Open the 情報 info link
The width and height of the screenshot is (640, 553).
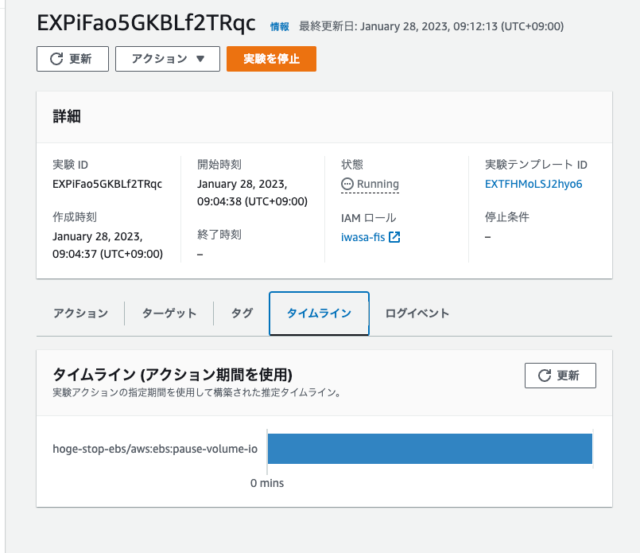(280, 27)
